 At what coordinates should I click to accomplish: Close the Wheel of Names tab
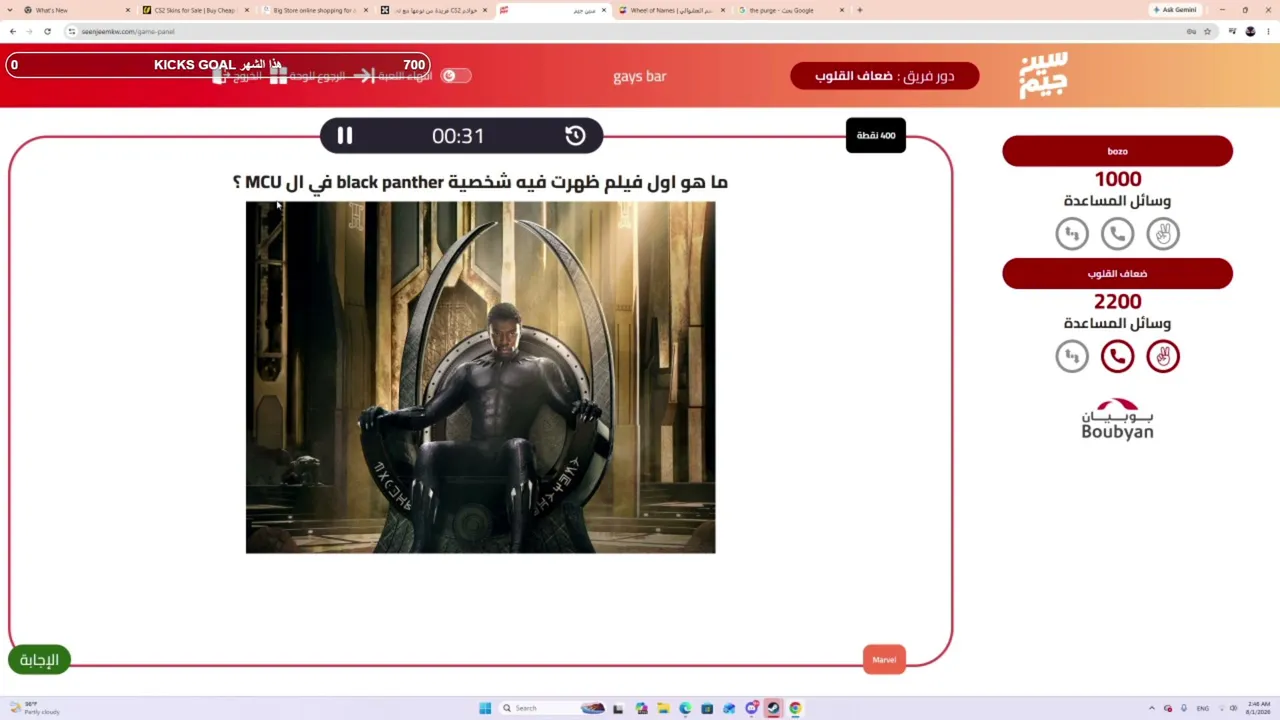tap(722, 10)
